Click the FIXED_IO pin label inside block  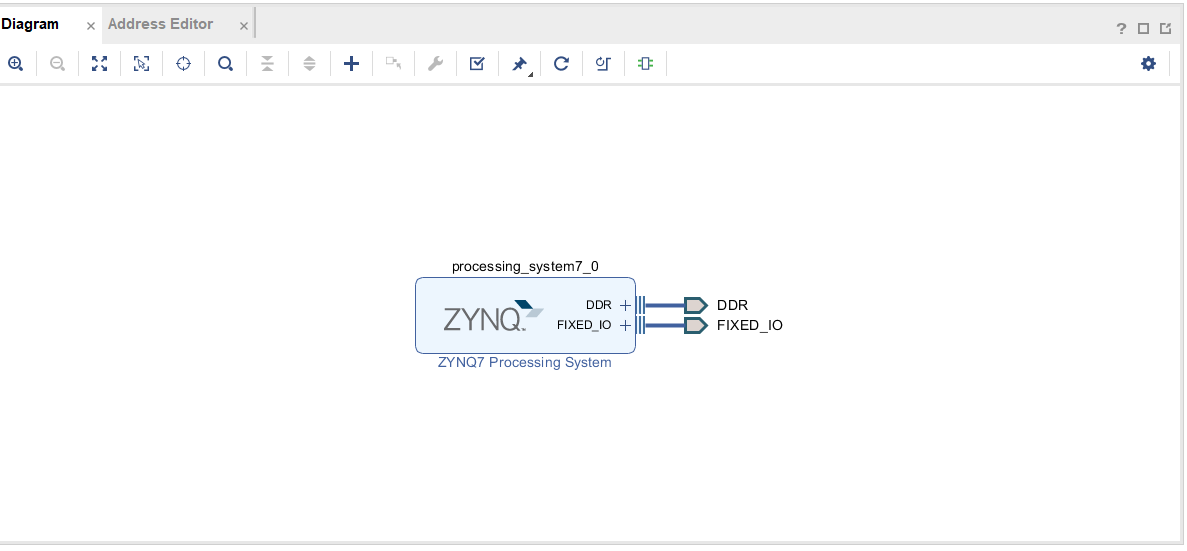(584, 325)
